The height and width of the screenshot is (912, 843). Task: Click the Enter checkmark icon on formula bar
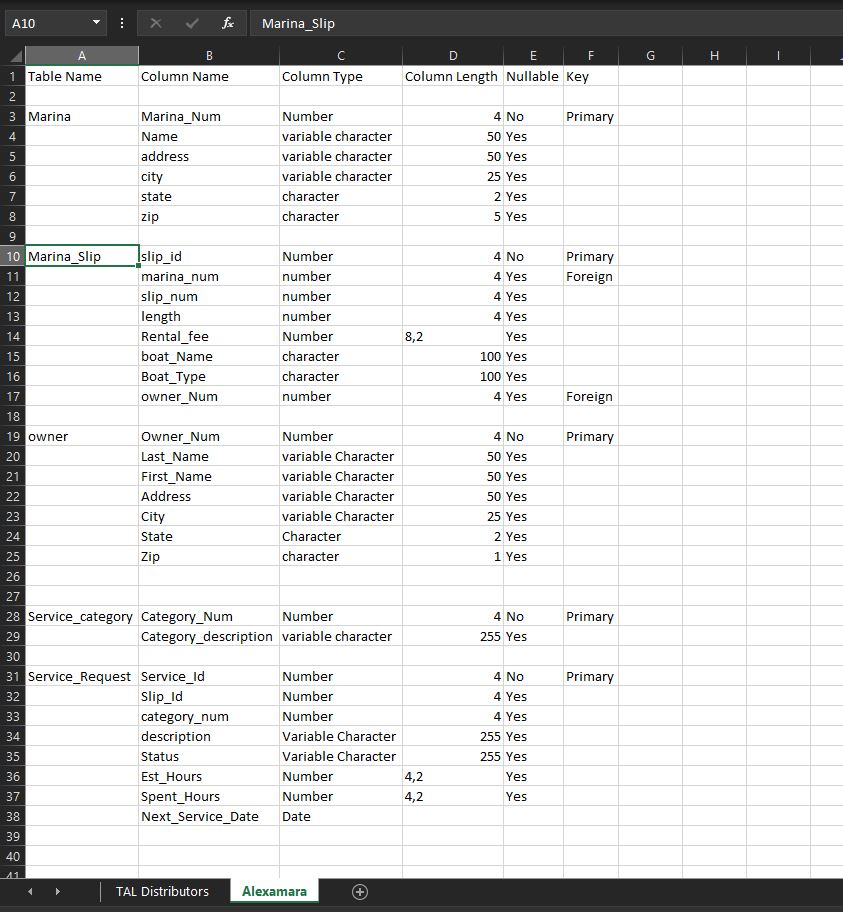190,23
